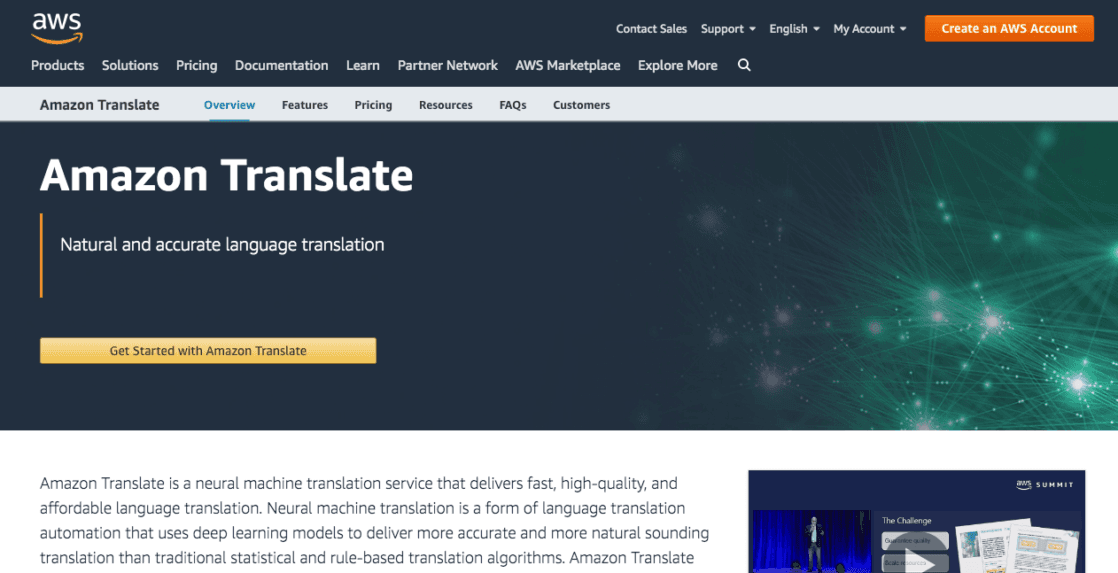The image size is (1118, 573).
Task: Click Get Started with Amazon Translate
Action: 208,351
